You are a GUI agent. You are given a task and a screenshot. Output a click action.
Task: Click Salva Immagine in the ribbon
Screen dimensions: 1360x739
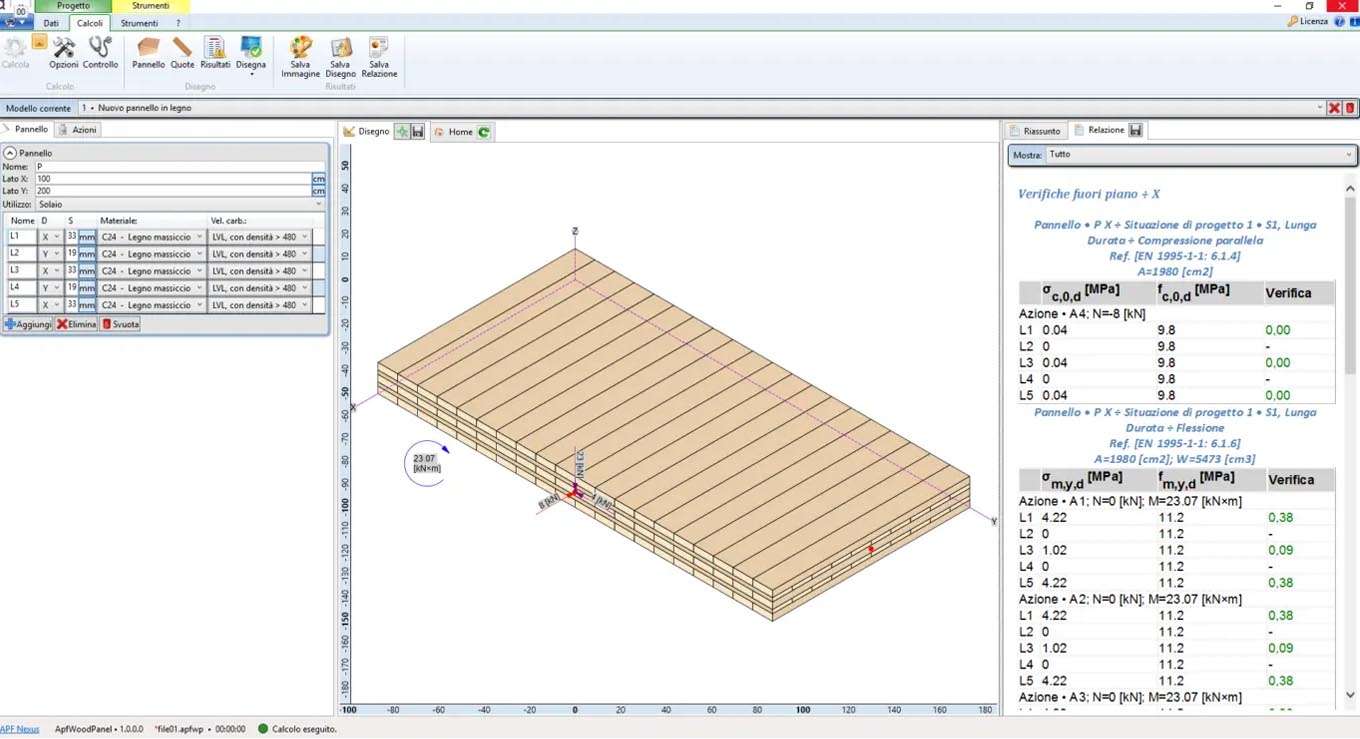coord(300,57)
